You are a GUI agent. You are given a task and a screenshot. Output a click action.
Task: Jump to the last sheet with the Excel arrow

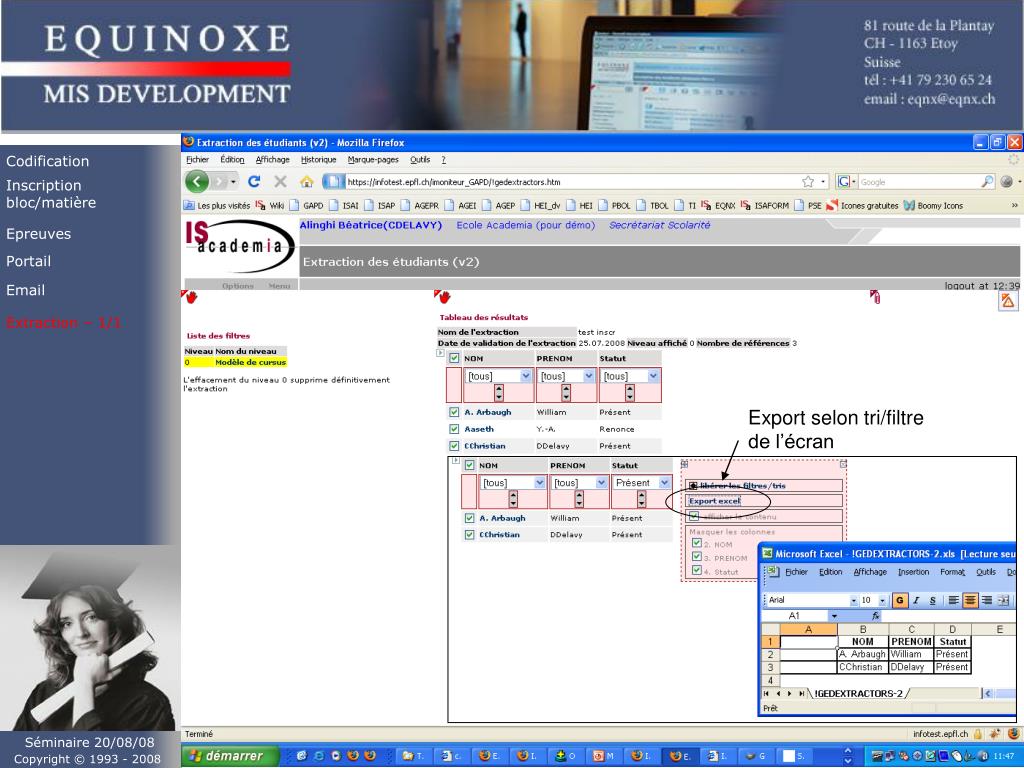801,694
